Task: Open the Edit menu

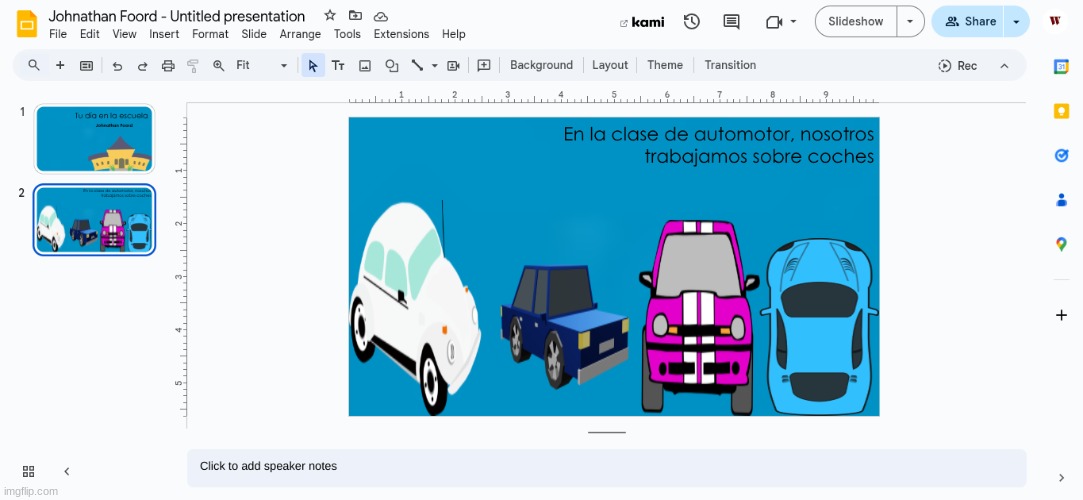Action: (90, 34)
